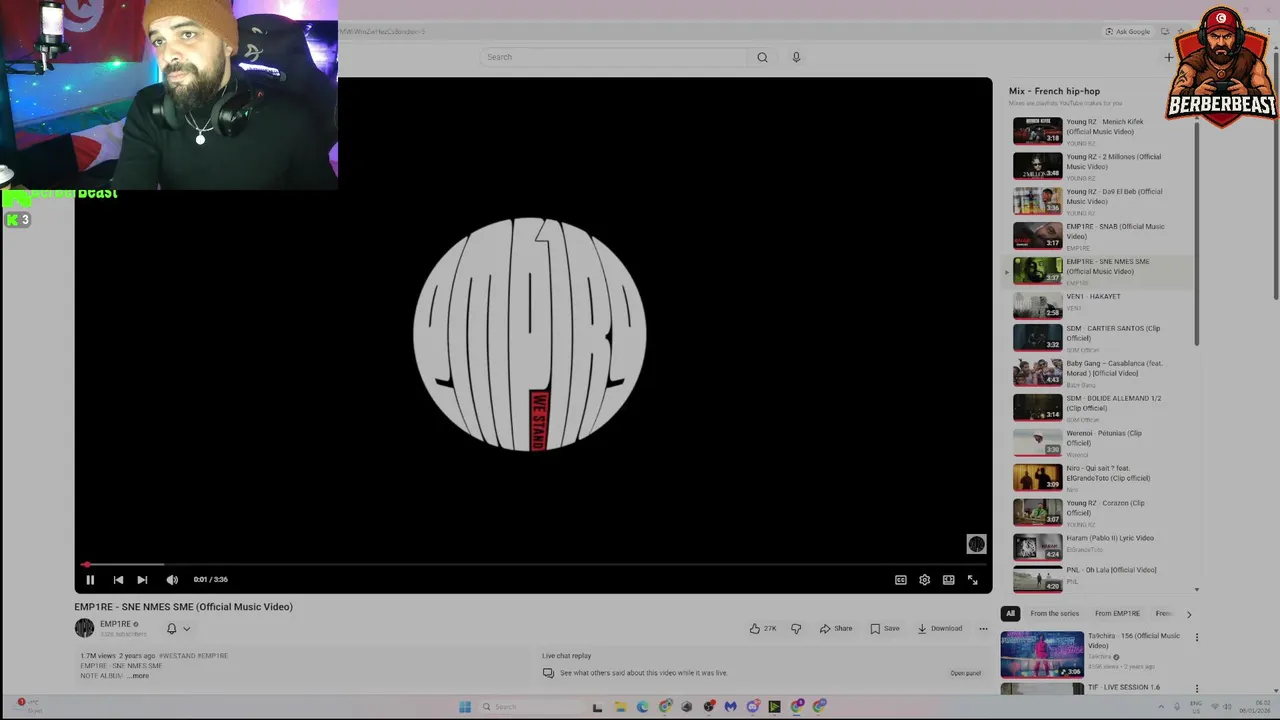1280x720 pixels.
Task: Click the #WESTAND hashtag
Action: coord(176,656)
